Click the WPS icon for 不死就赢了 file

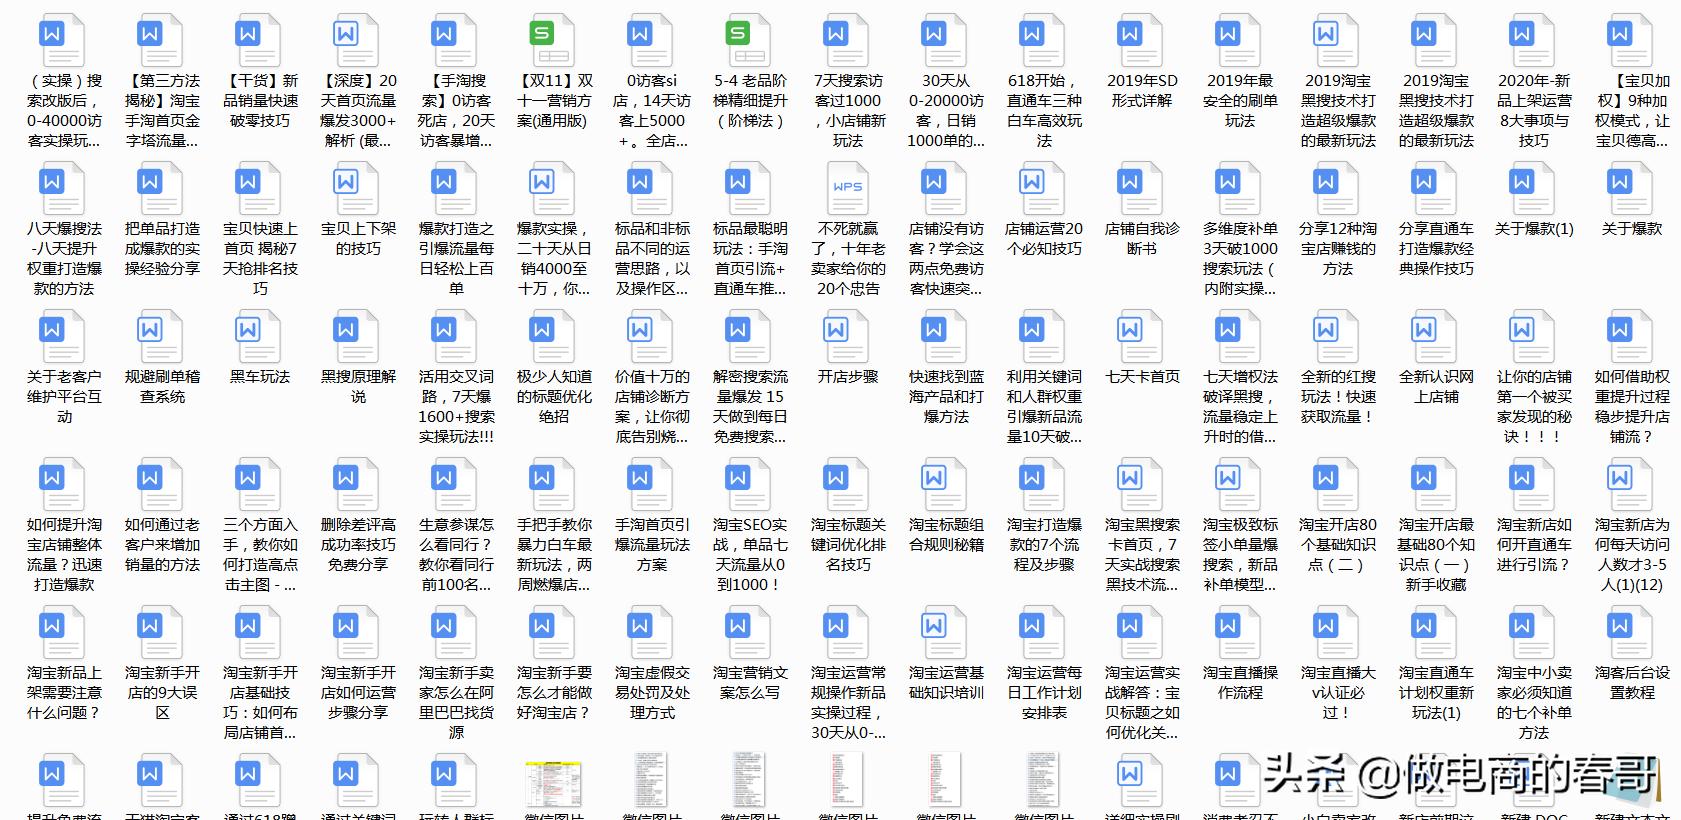point(848,190)
